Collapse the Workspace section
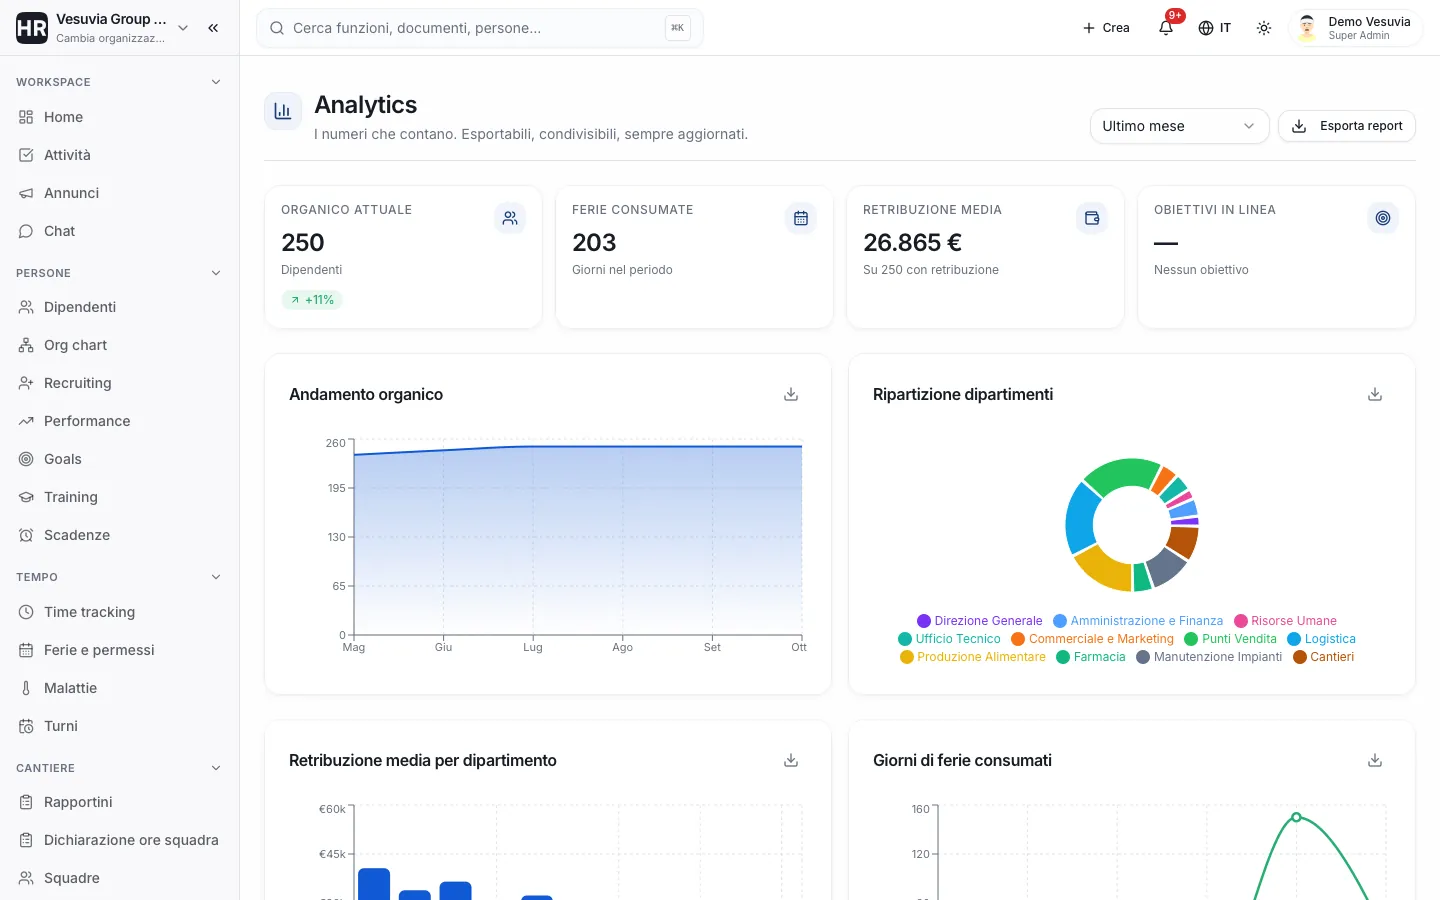 tap(216, 82)
